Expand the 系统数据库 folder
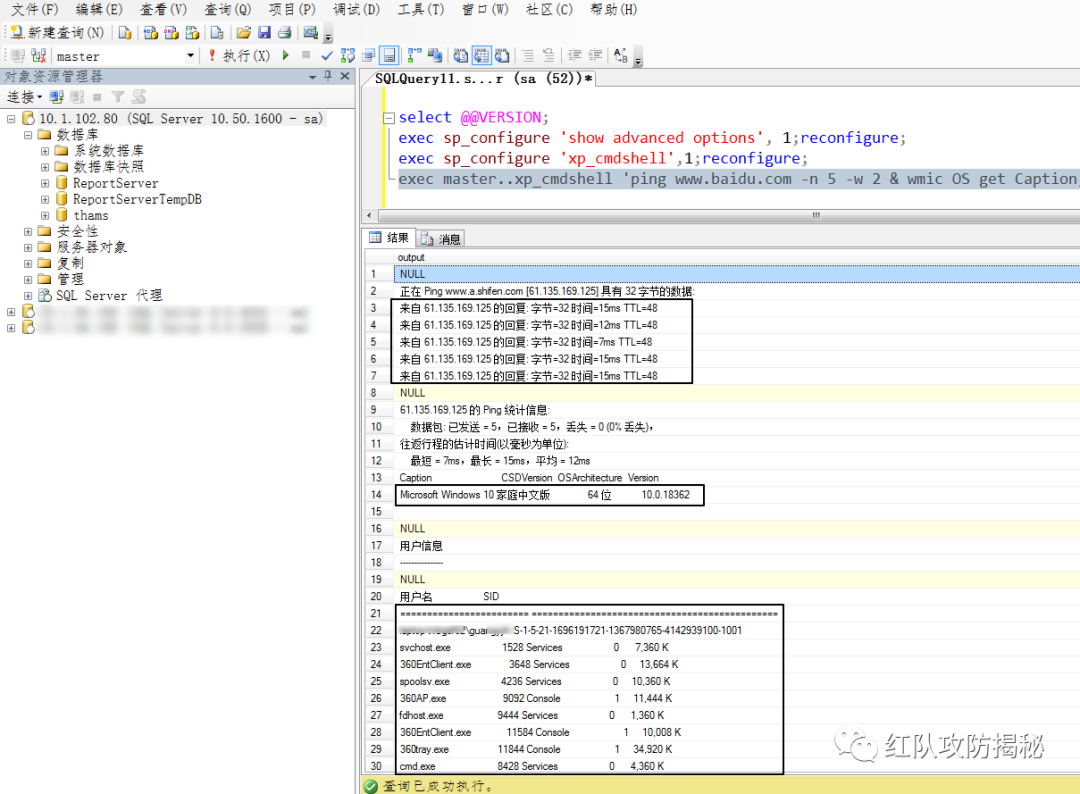 pyautogui.click(x=45, y=151)
